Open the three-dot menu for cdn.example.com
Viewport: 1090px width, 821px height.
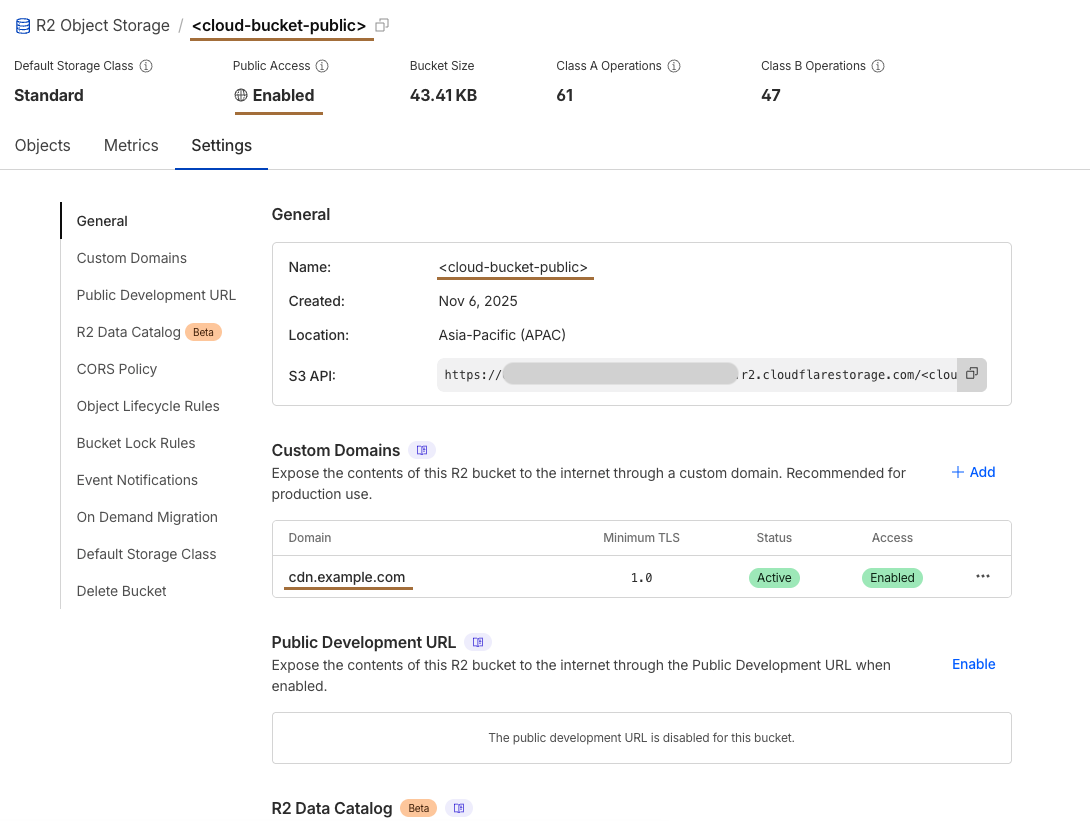pyautogui.click(x=982, y=577)
